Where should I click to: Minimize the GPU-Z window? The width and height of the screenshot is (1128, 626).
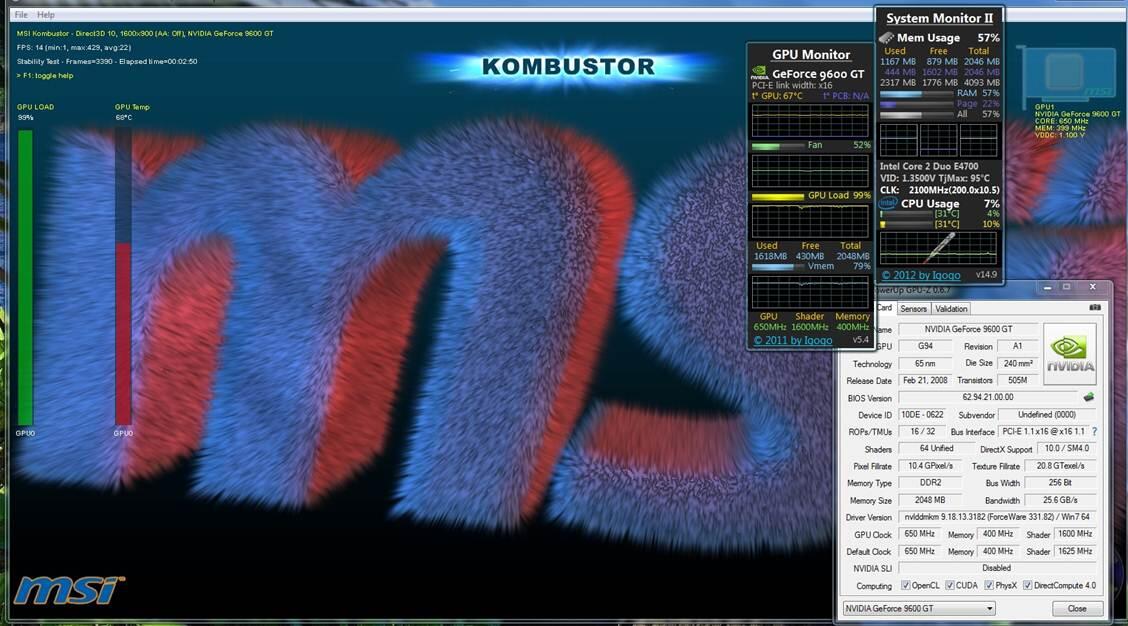pyautogui.click(x=1047, y=288)
